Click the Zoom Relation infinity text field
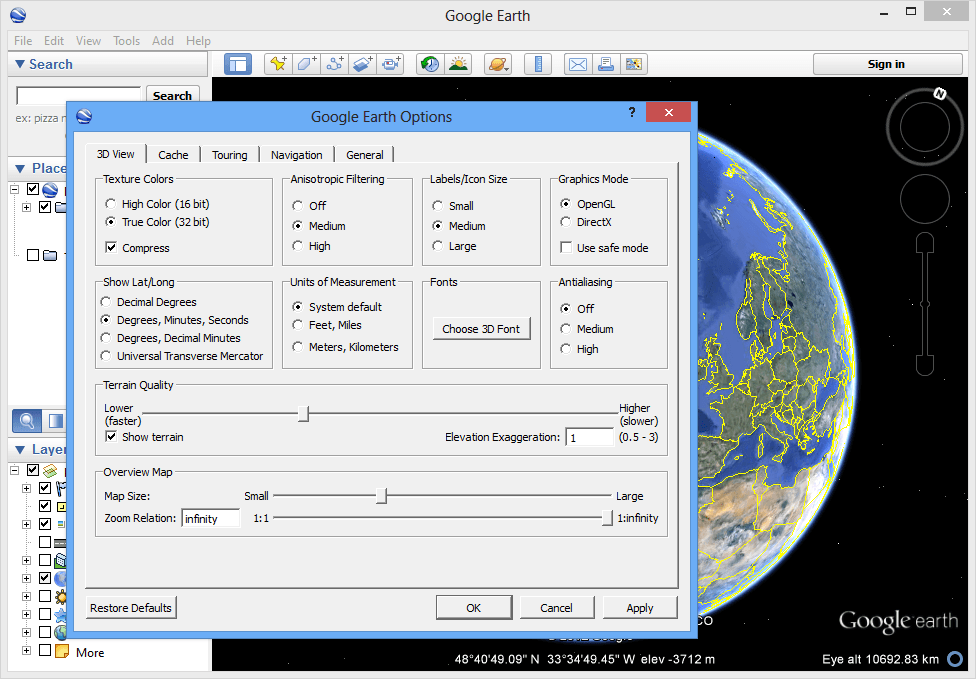976x679 pixels. tap(211, 518)
